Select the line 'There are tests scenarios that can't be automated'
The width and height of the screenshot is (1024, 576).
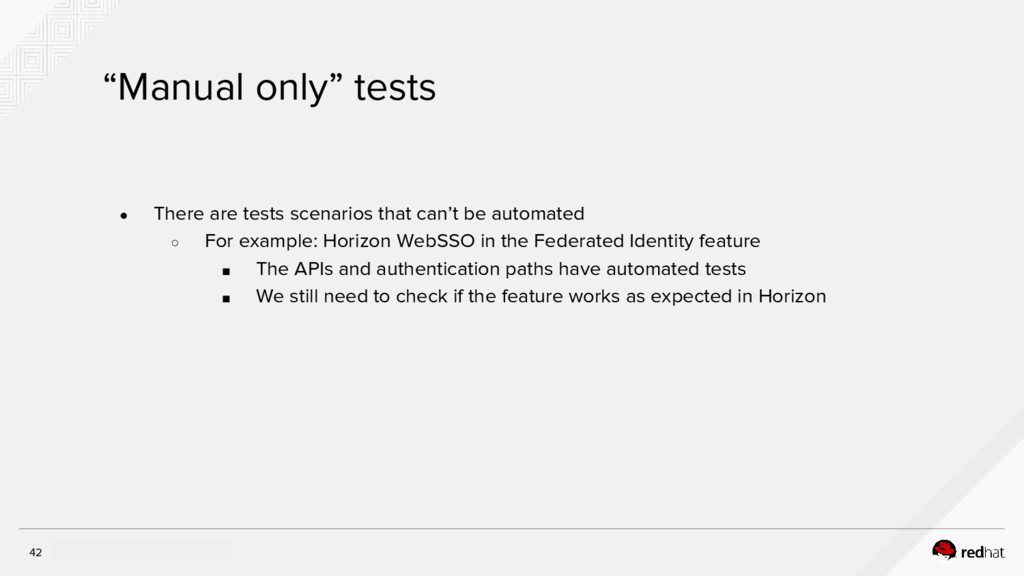pos(369,214)
